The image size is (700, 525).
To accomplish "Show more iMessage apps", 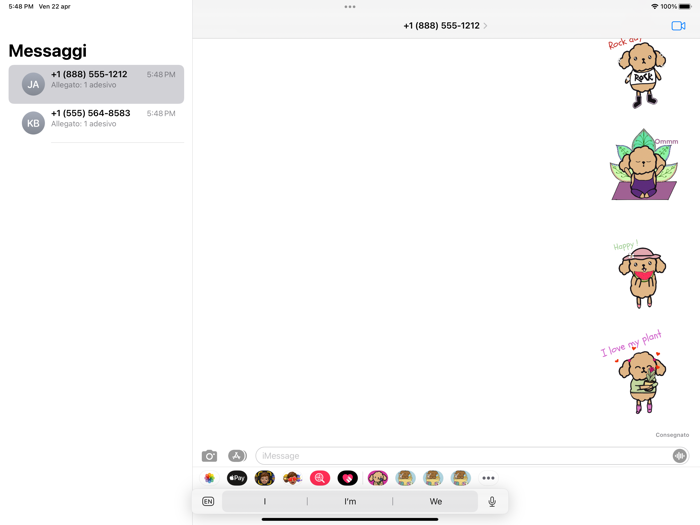I will (488, 478).
